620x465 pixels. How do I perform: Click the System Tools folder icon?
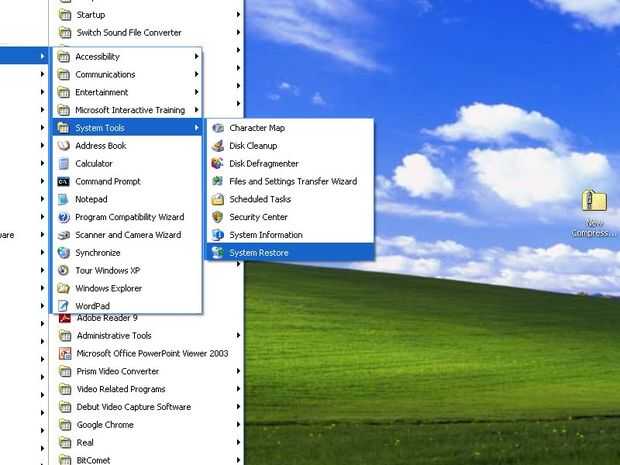coord(64,128)
